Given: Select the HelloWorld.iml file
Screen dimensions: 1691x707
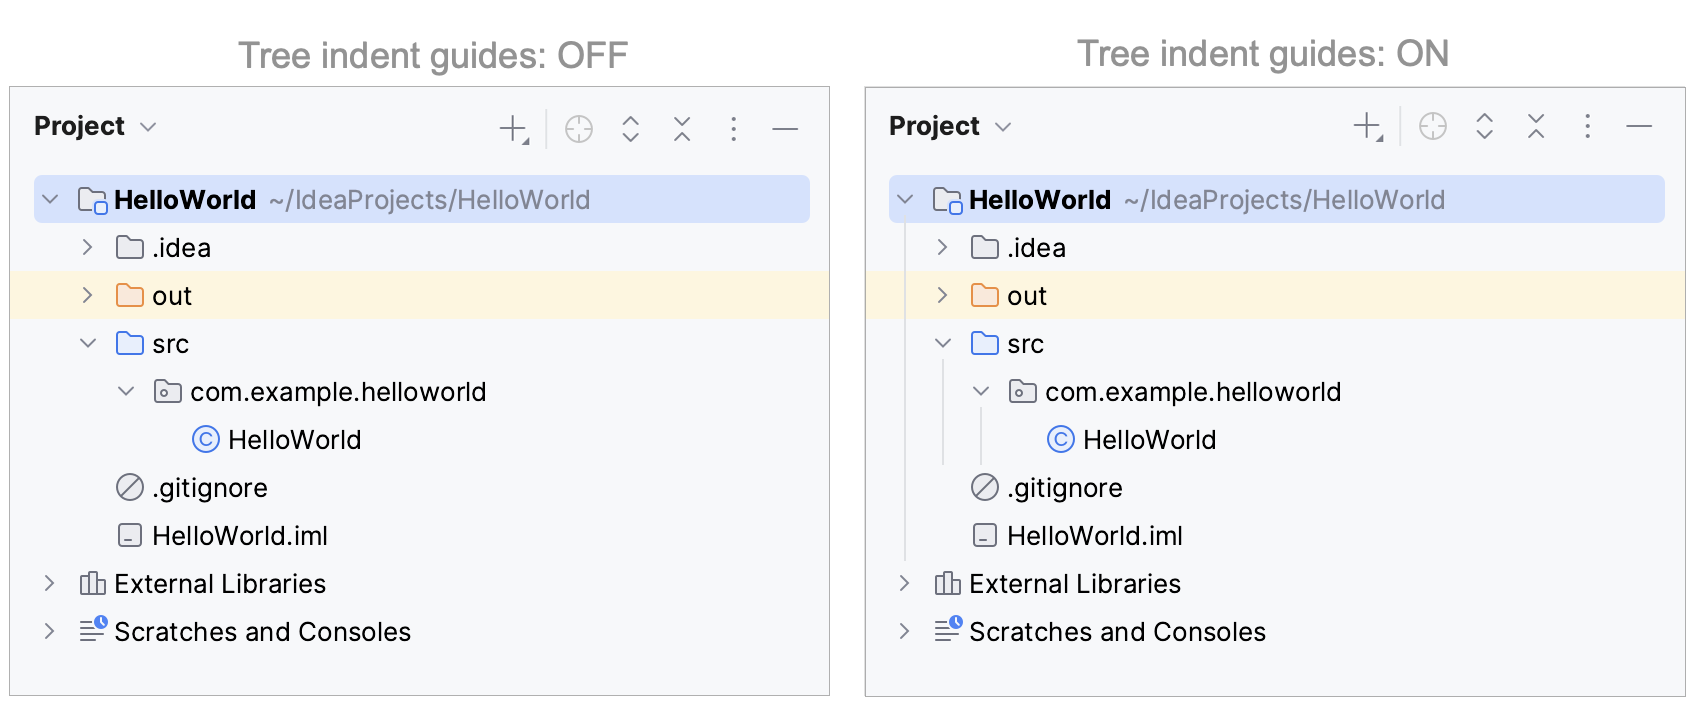Looking at the screenshot, I should (x=239, y=535).
